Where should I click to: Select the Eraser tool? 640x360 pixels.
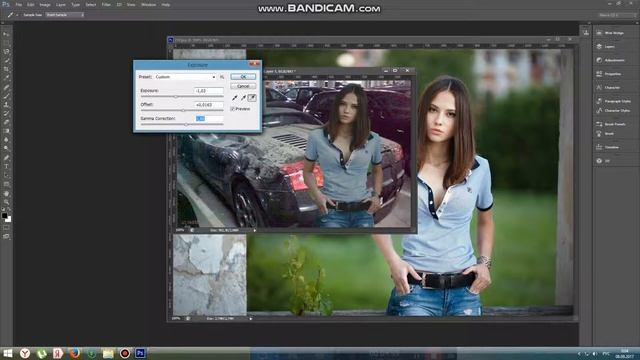click(x=6, y=122)
